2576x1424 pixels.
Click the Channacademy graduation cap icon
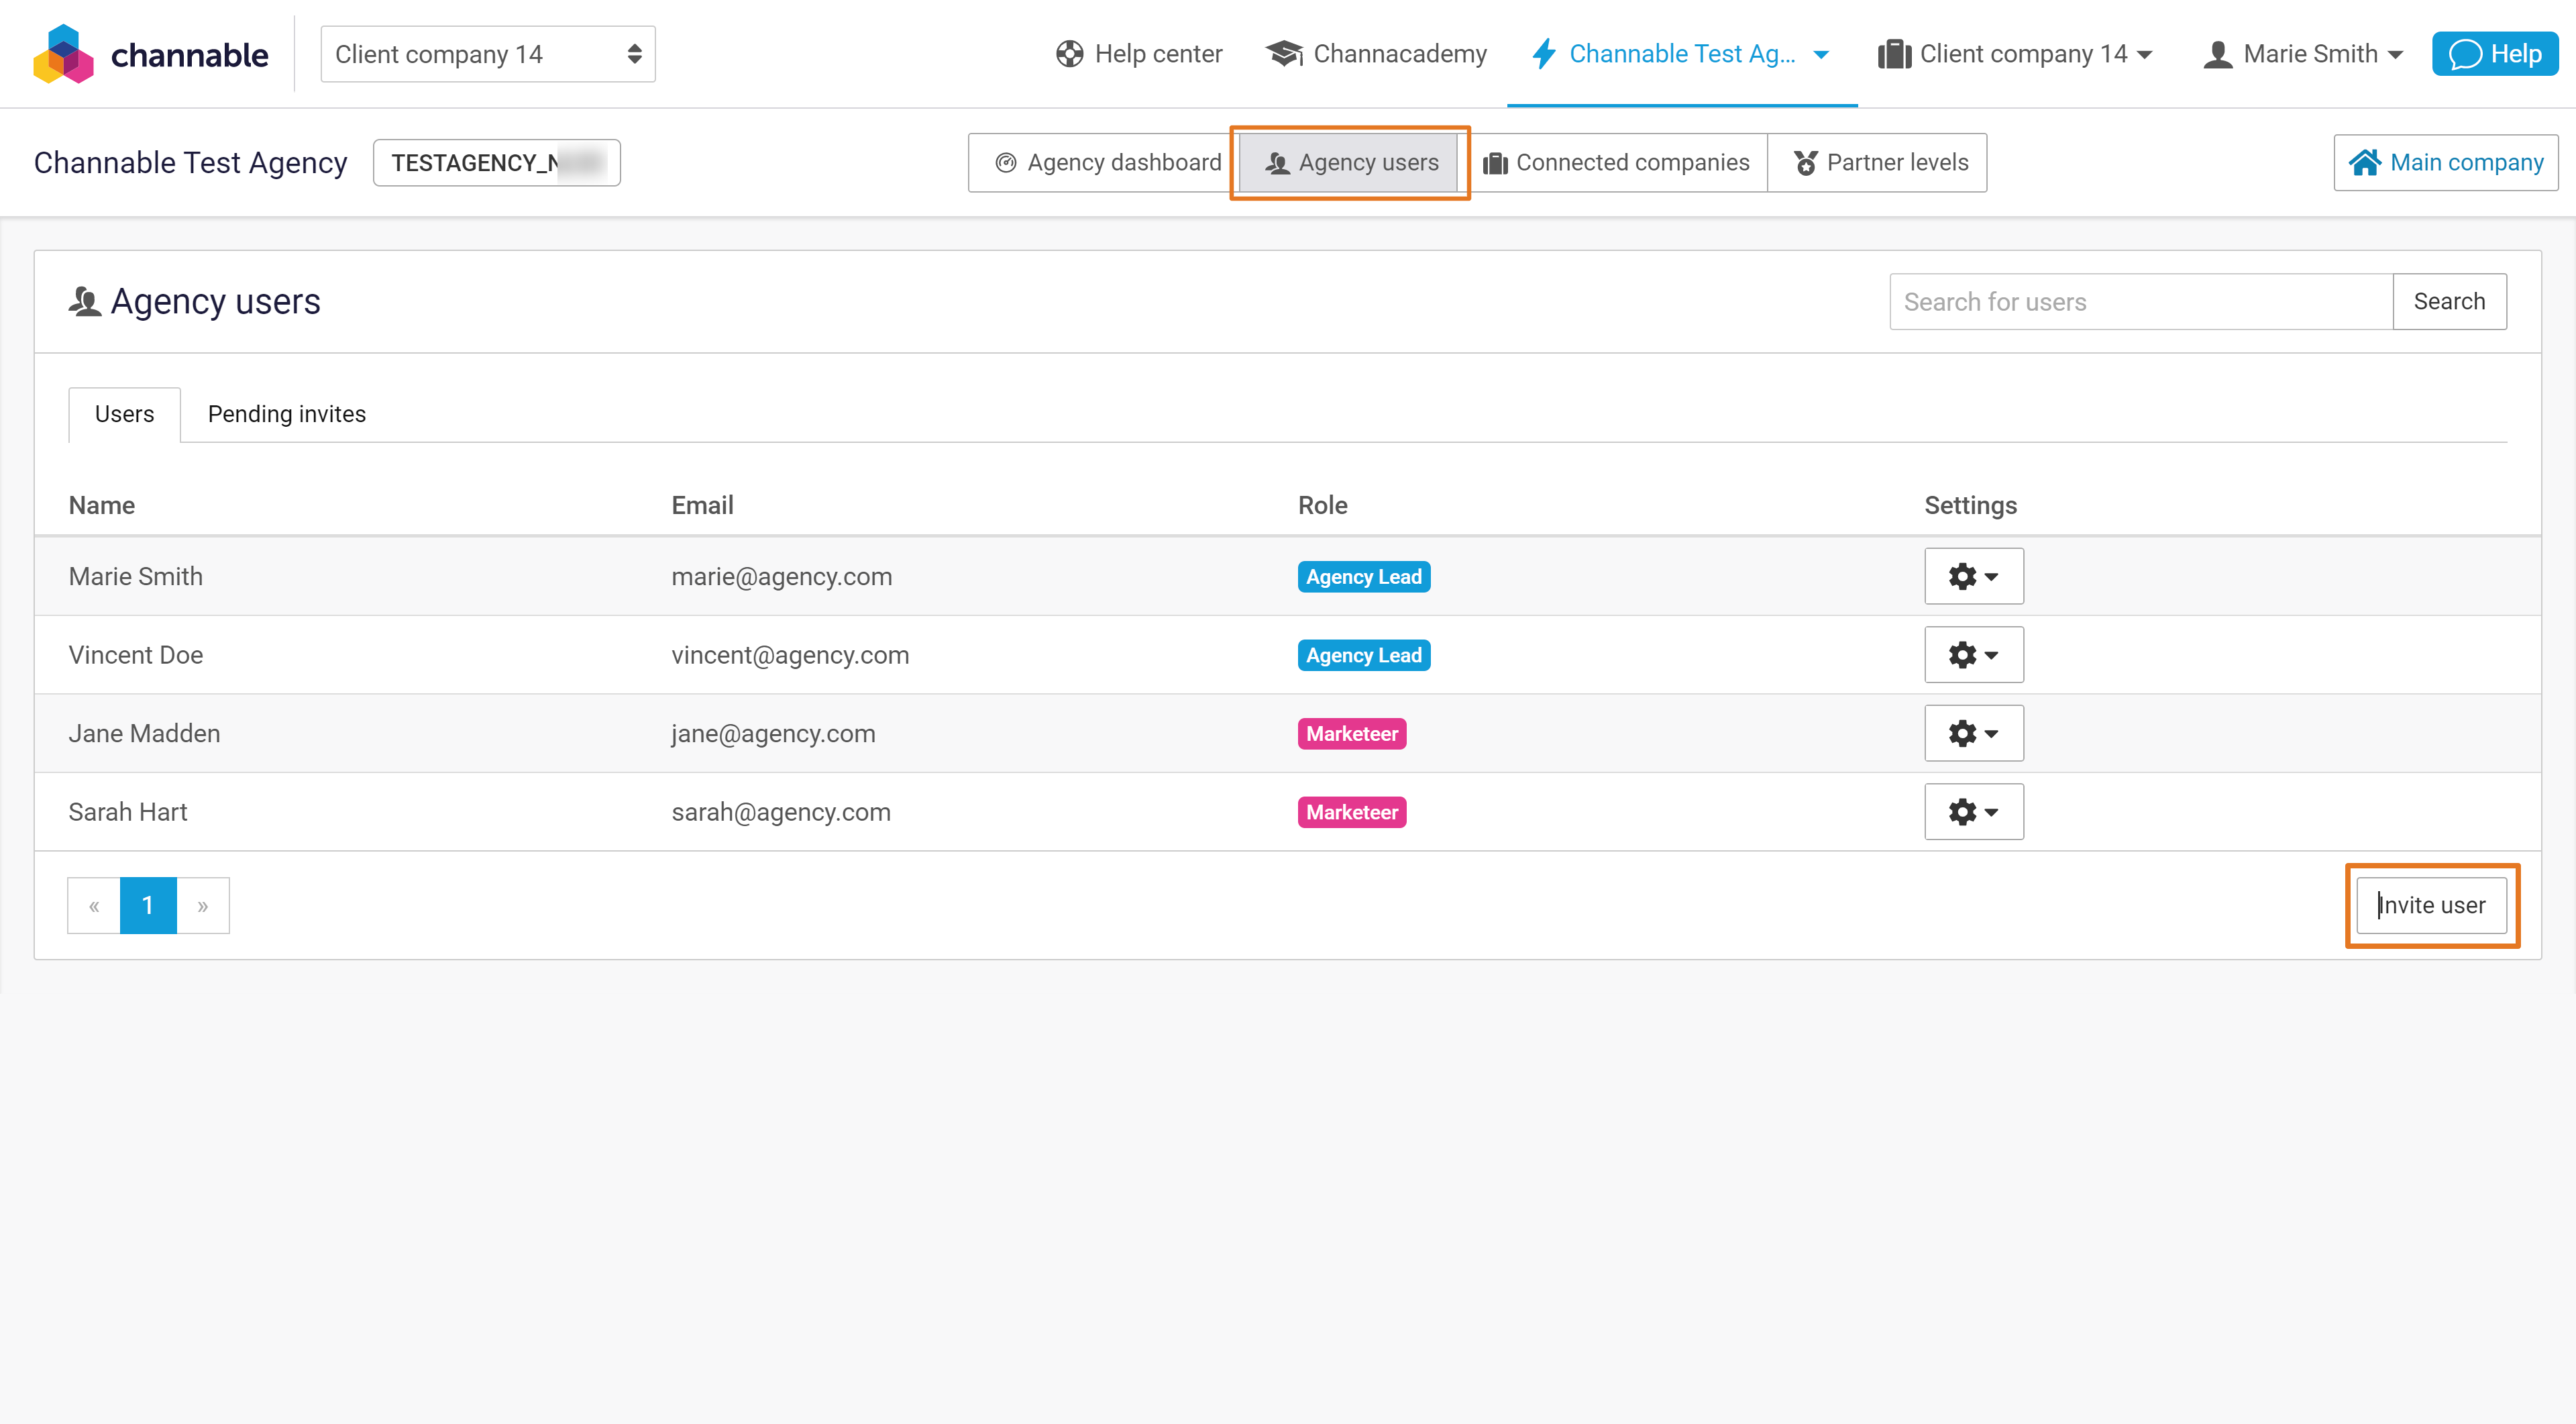(1284, 54)
